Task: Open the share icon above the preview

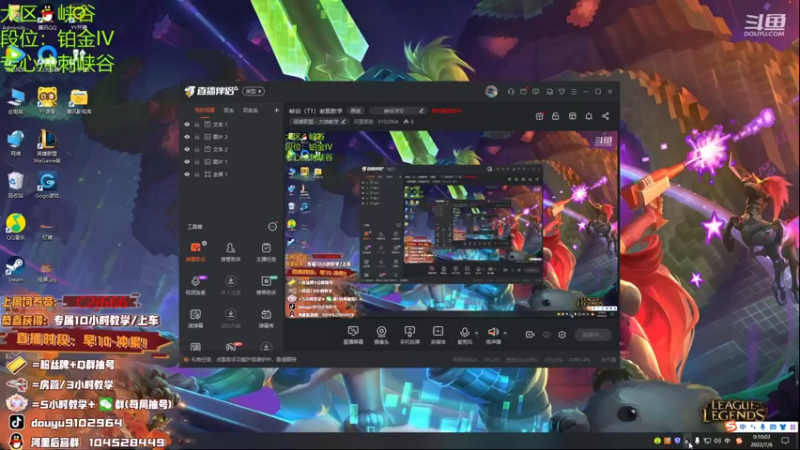Action: pyautogui.click(x=606, y=116)
